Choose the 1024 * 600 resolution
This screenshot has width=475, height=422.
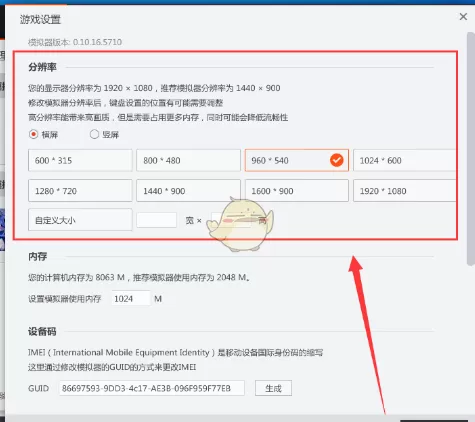(405, 160)
